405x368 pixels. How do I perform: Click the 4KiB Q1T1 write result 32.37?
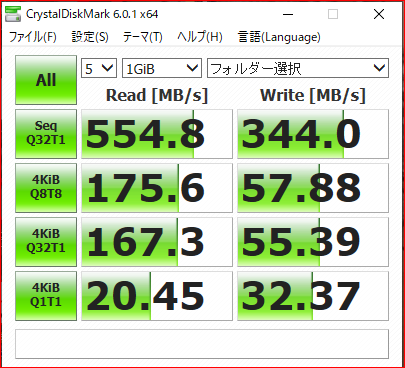[x=313, y=296]
